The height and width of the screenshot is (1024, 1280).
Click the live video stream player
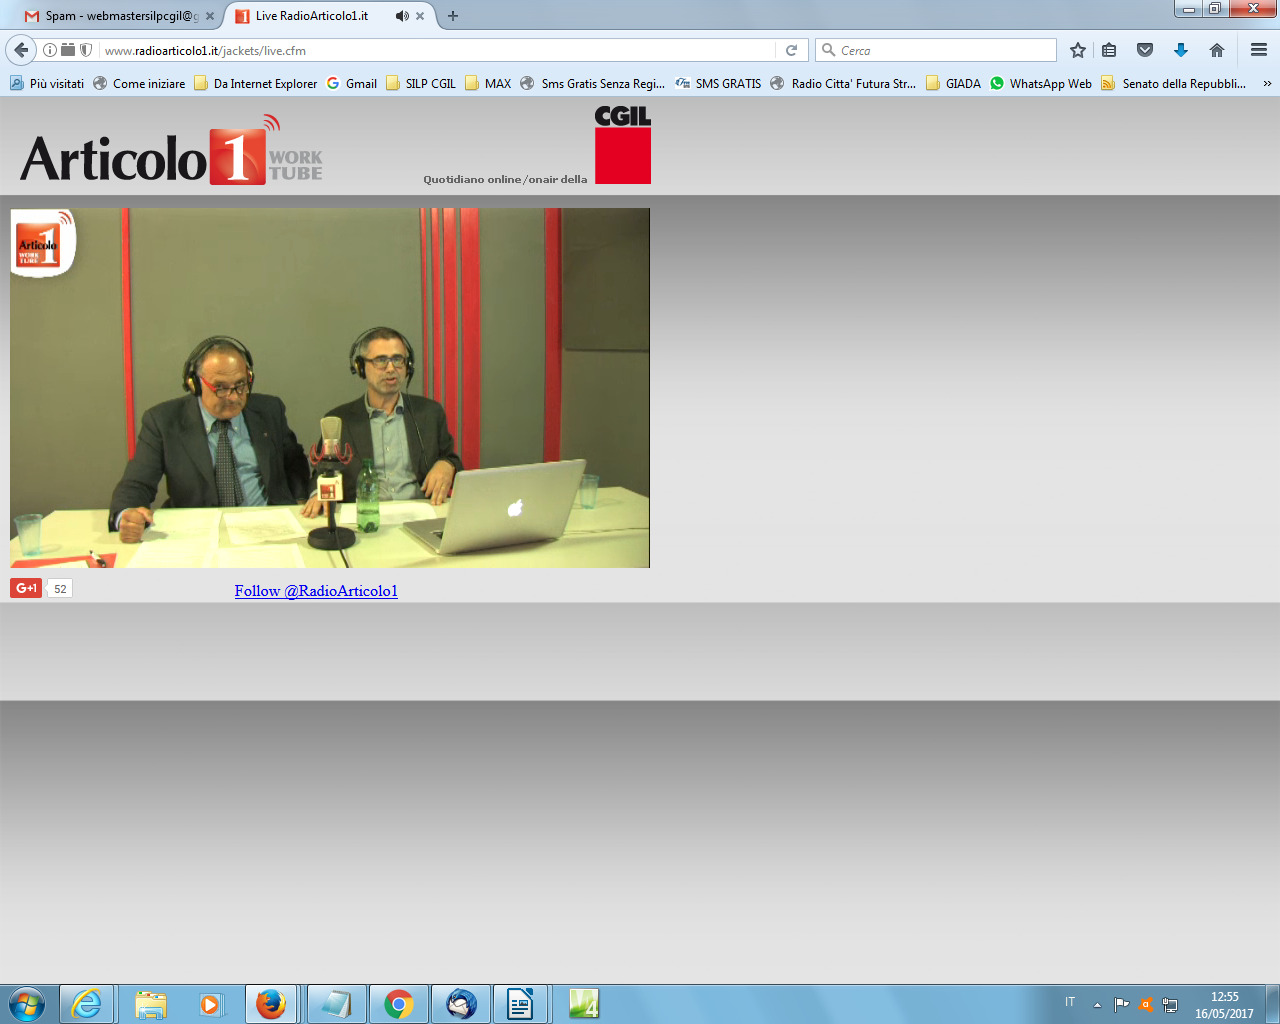[x=330, y=388]
